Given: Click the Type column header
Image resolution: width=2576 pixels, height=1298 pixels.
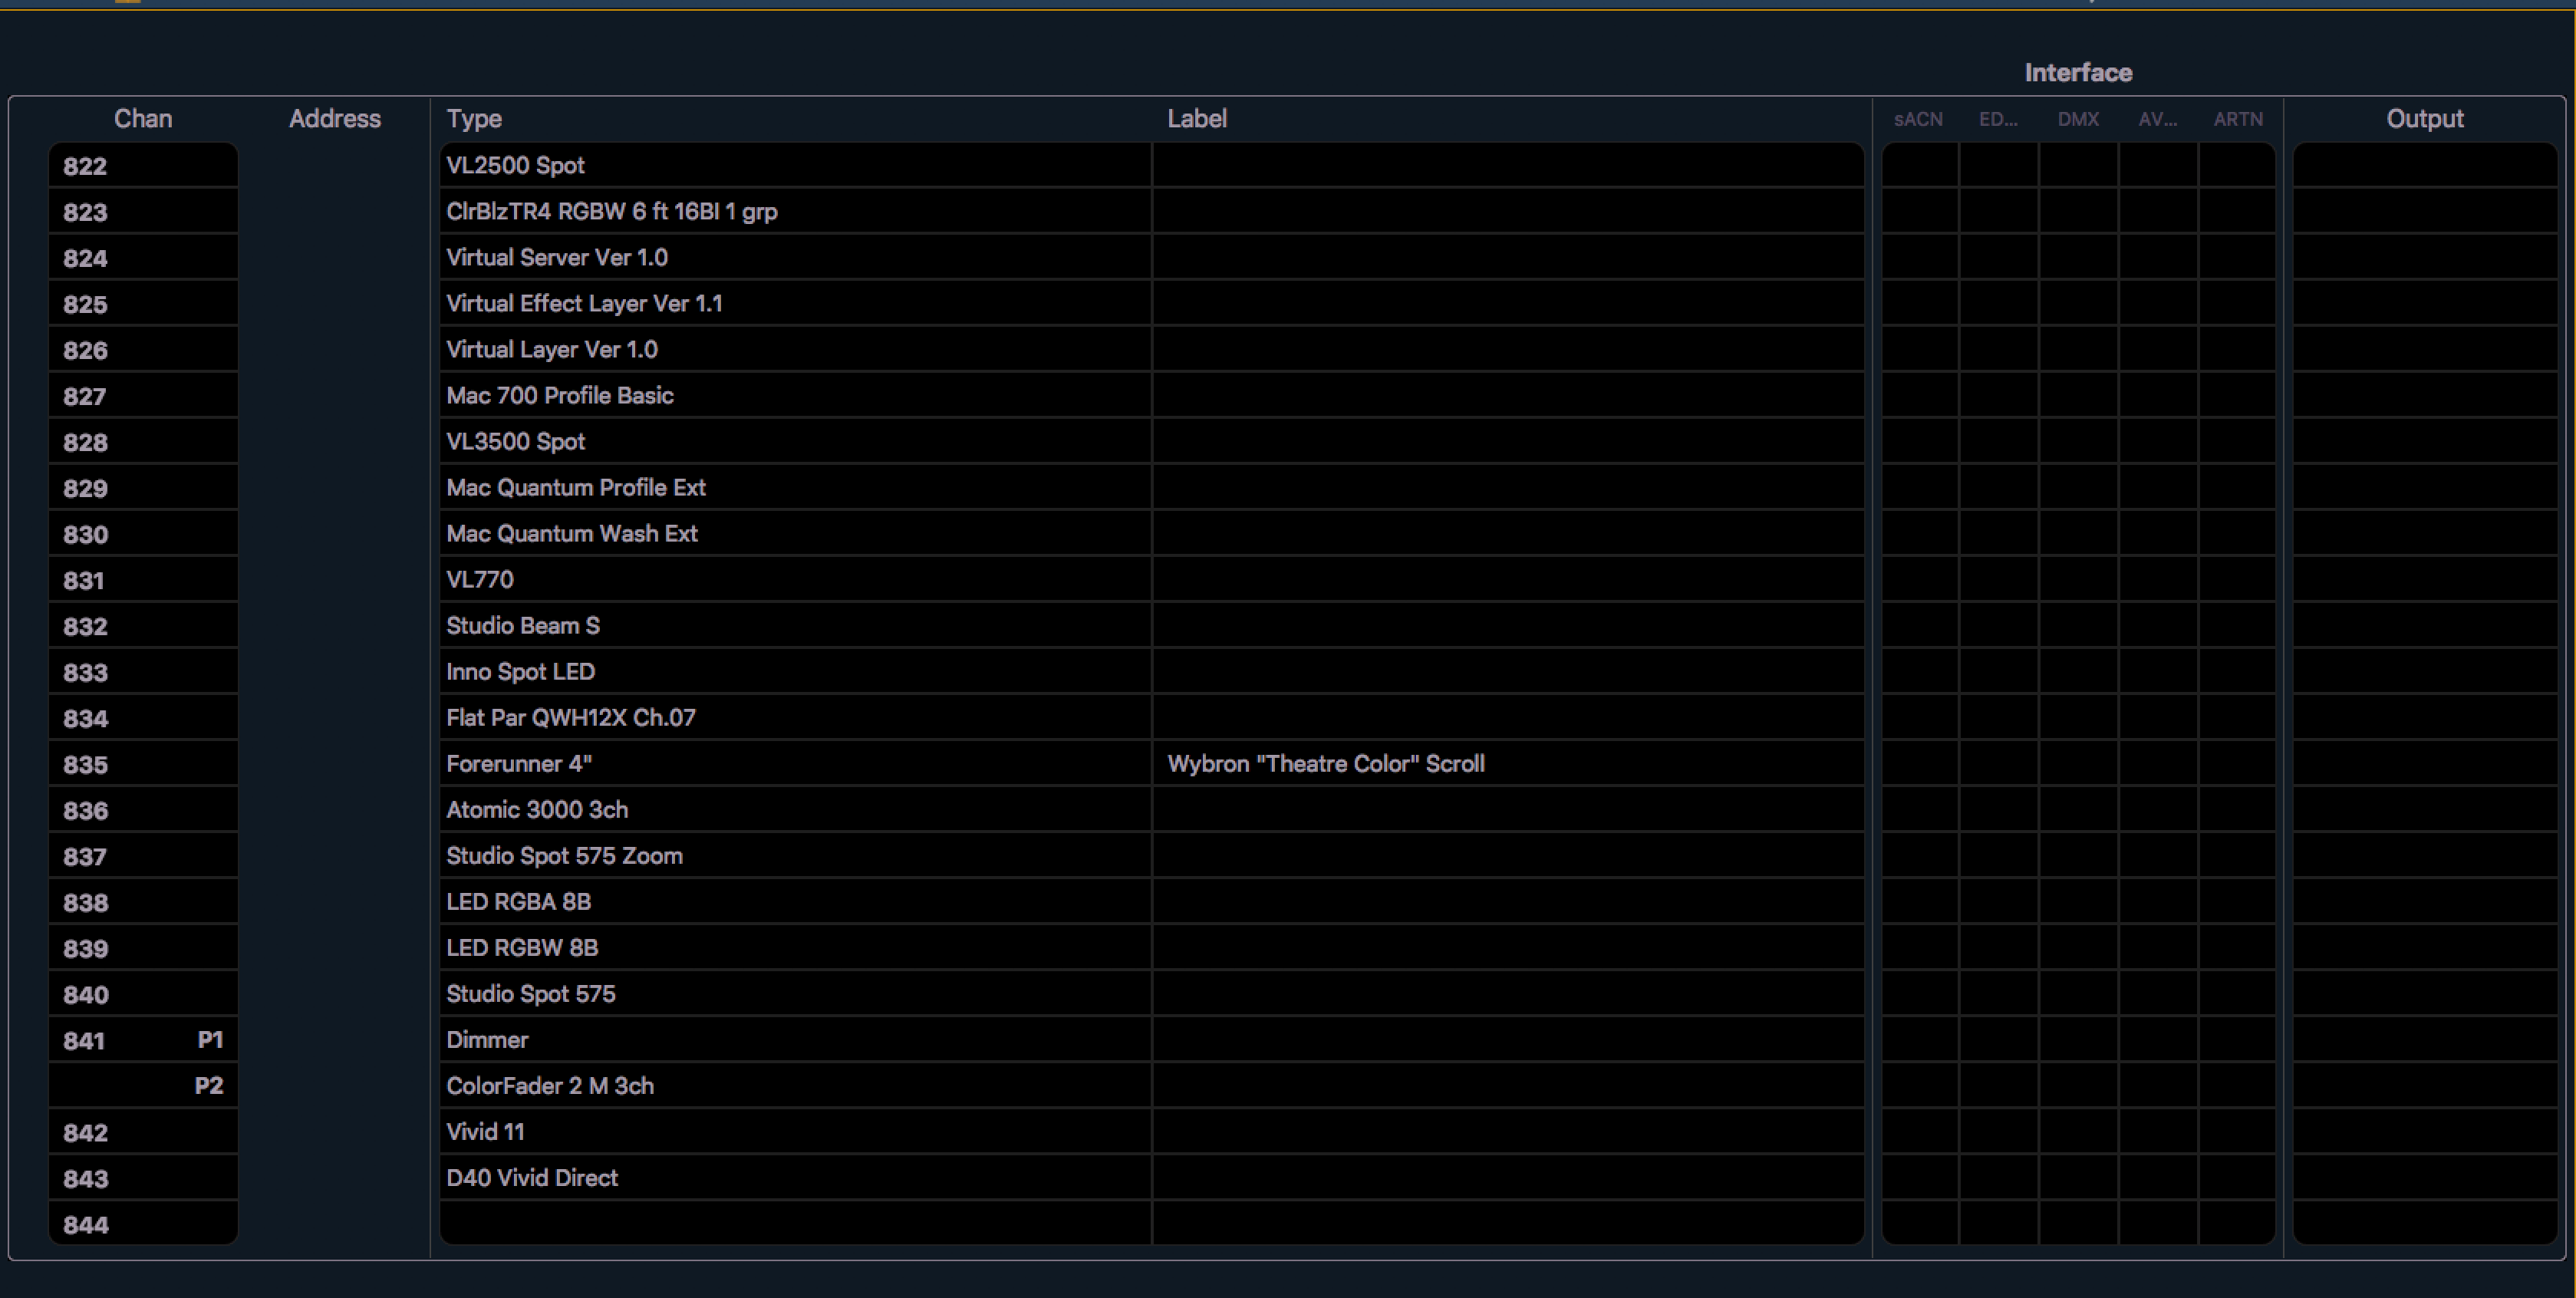Looking at the screenshot, I should (474, 119).
